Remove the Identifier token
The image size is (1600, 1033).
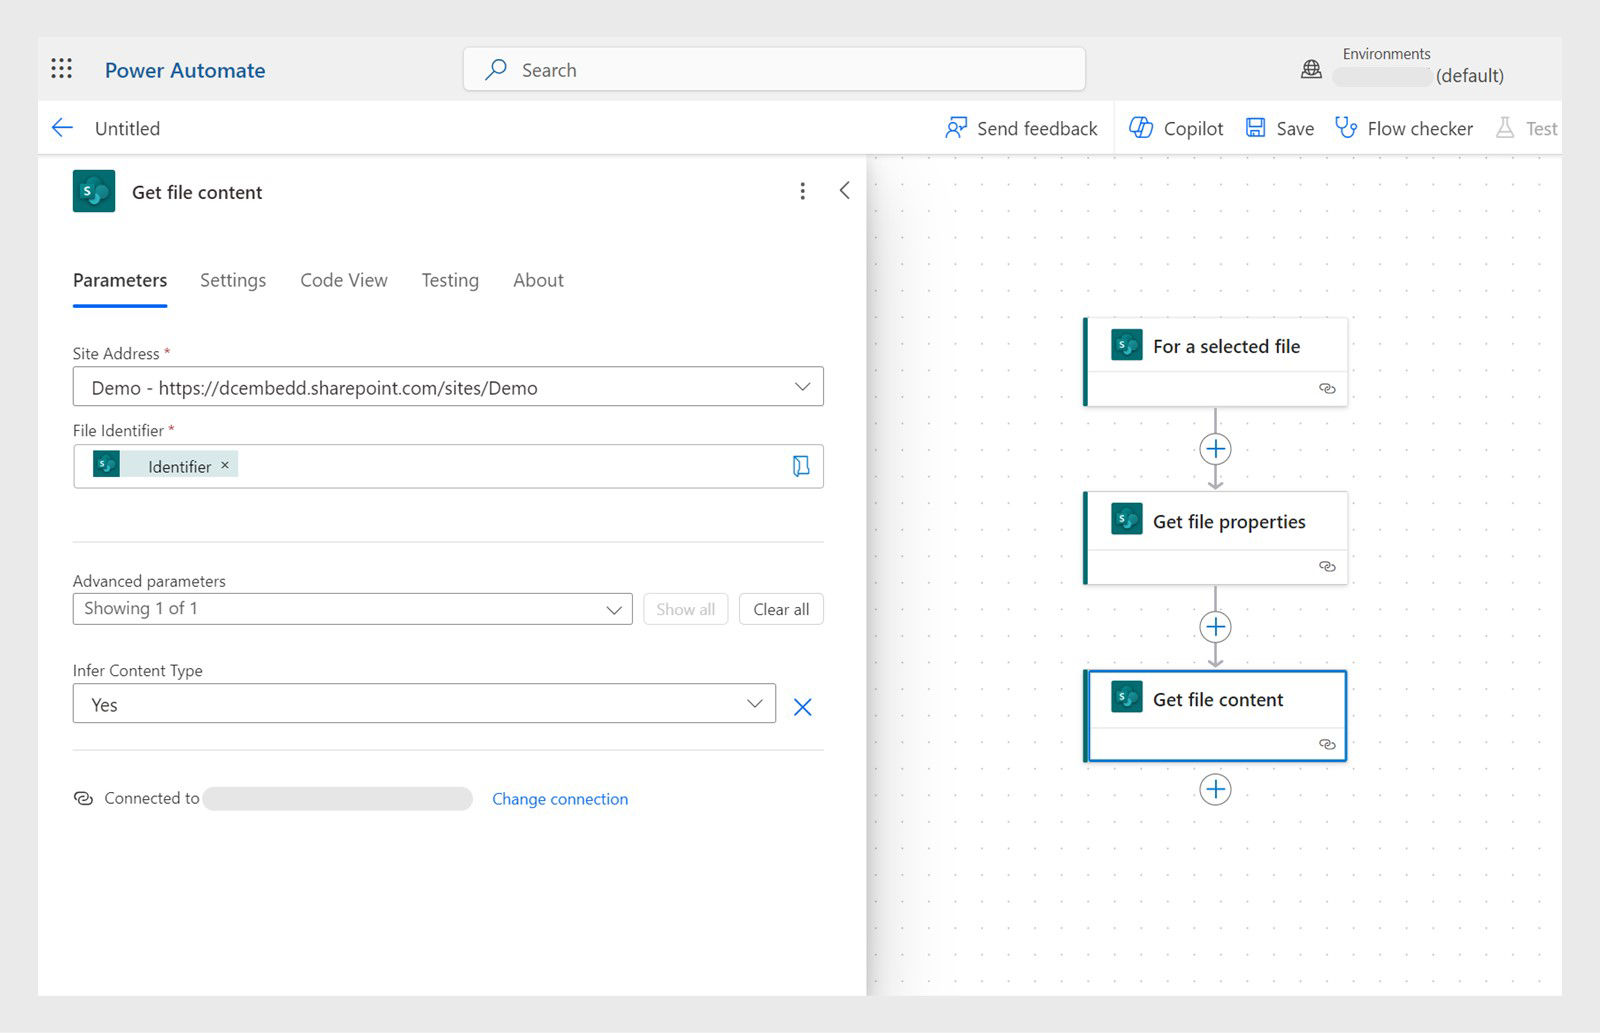[225, 465]
